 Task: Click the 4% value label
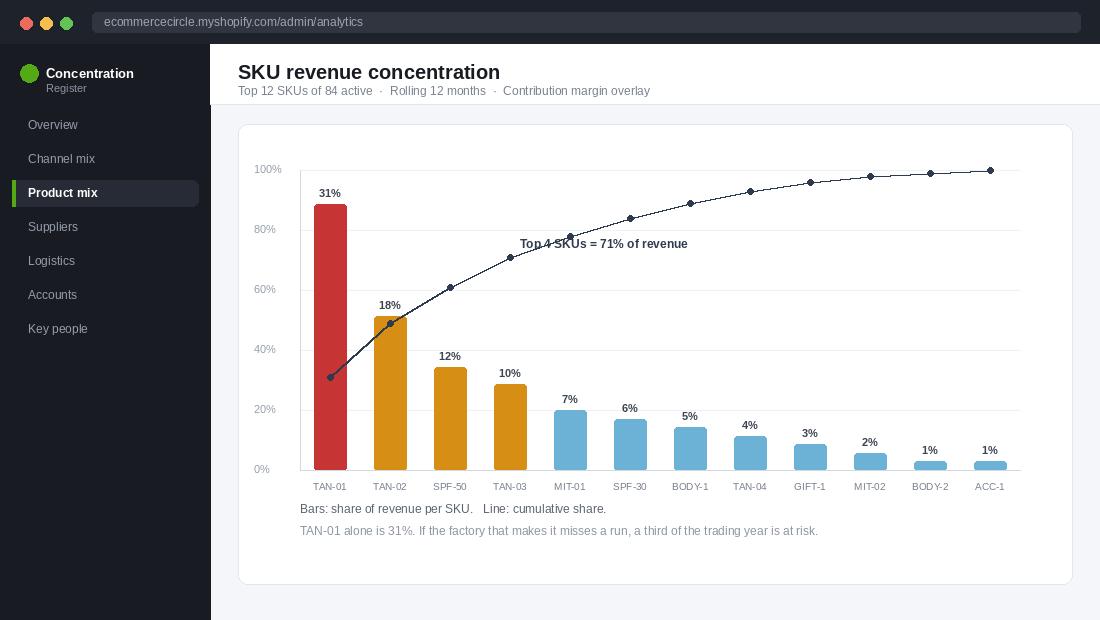coord(749,425)
